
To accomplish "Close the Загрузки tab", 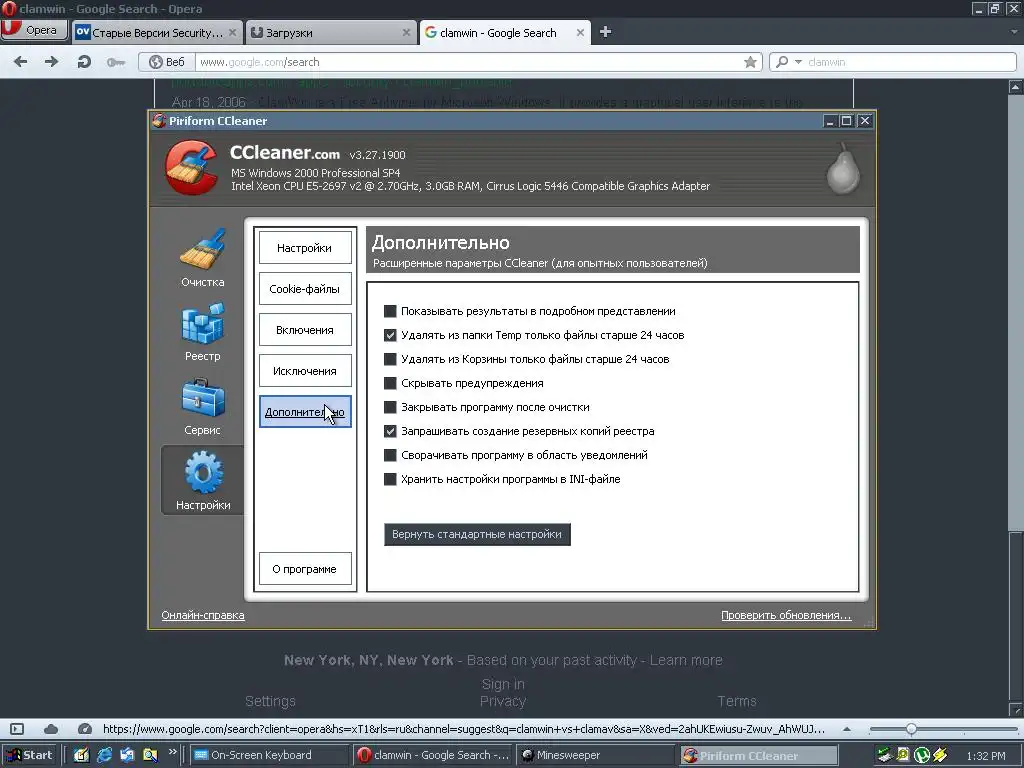I will click(x=406, y=33).
